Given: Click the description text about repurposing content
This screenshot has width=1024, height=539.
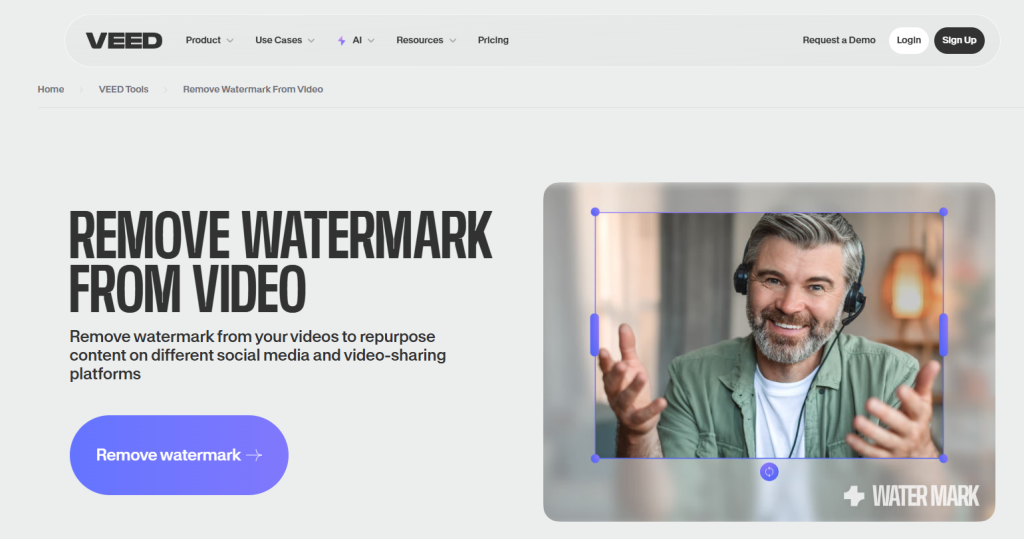Looking at the screenshot, I should click(x=258, y=355).
